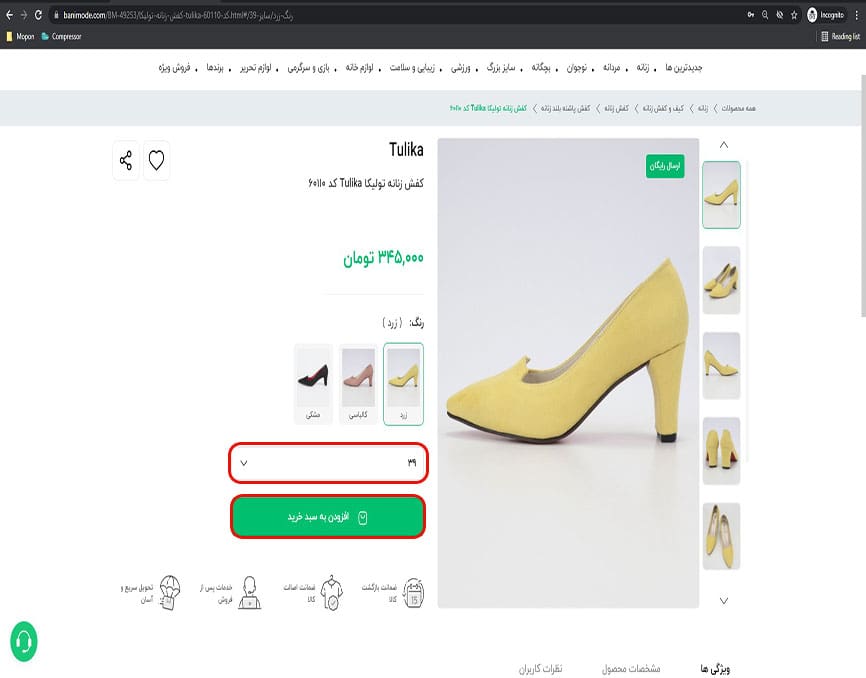Open the لوازم خانه menu
The width and height of the screenshot is (866, 678).
(x=360, y=68)
